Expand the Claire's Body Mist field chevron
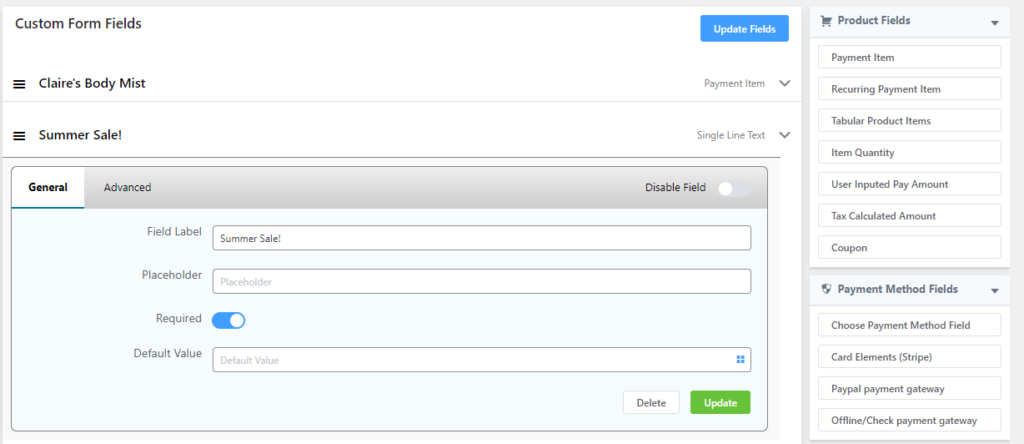This screenshot has width=1024, height=444. click(x=785, y=84)
